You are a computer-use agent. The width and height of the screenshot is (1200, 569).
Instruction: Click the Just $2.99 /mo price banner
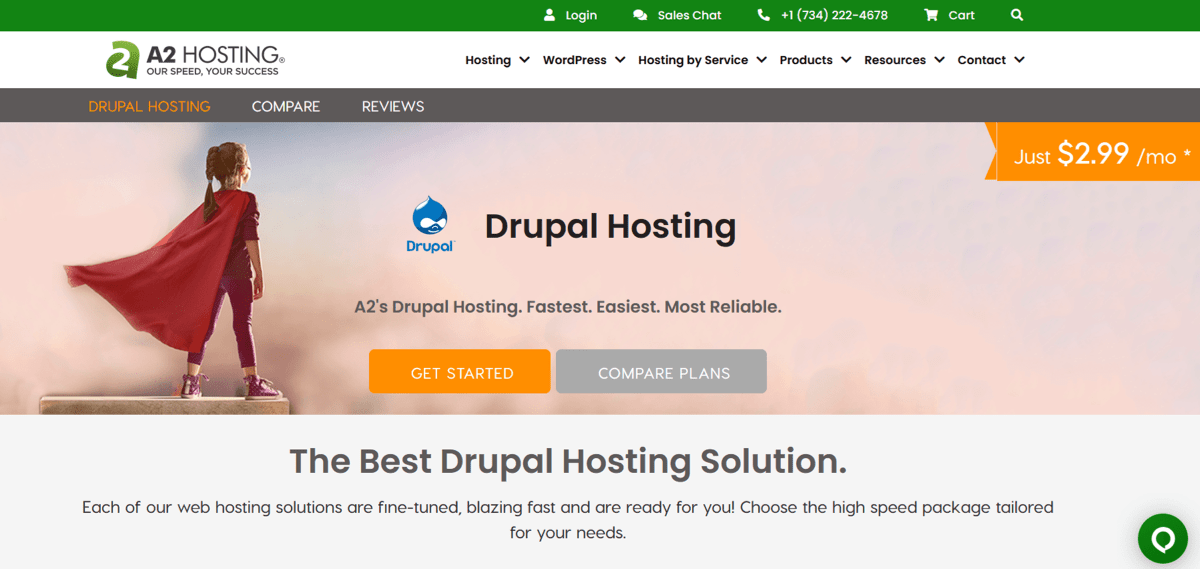[x=1092, y=152]
